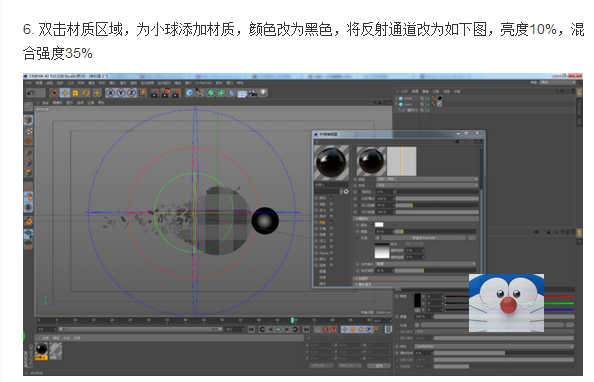Select the Rotate tool in top toolbar

[86, 93]
